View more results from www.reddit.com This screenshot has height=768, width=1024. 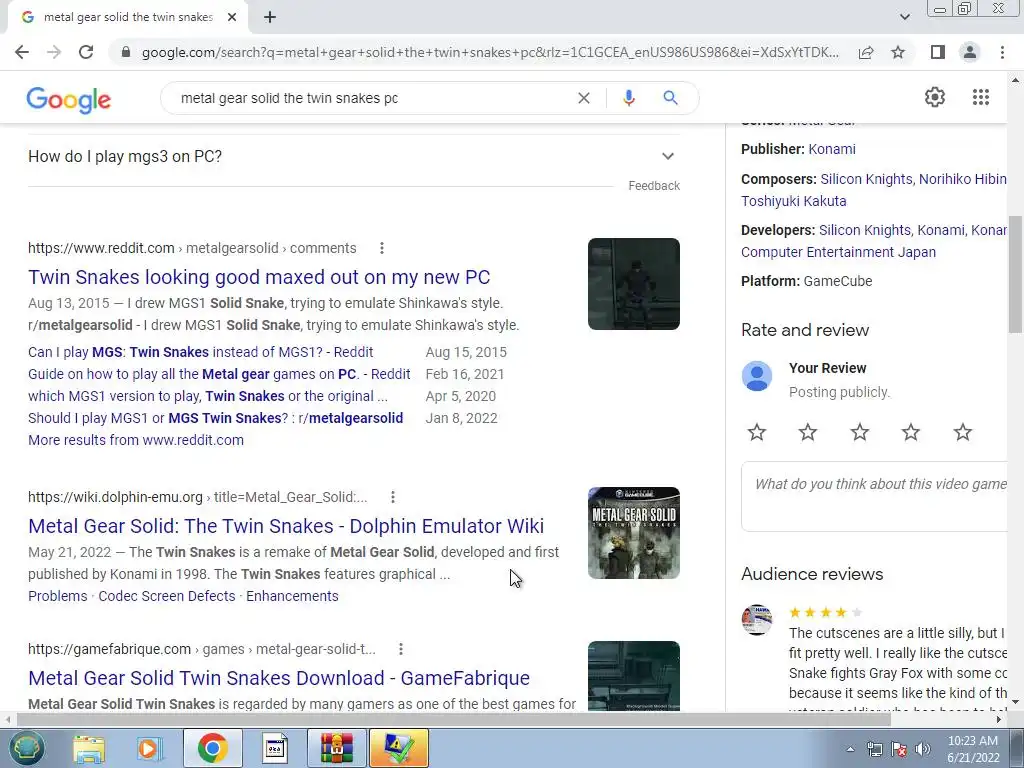pos(136,440)
